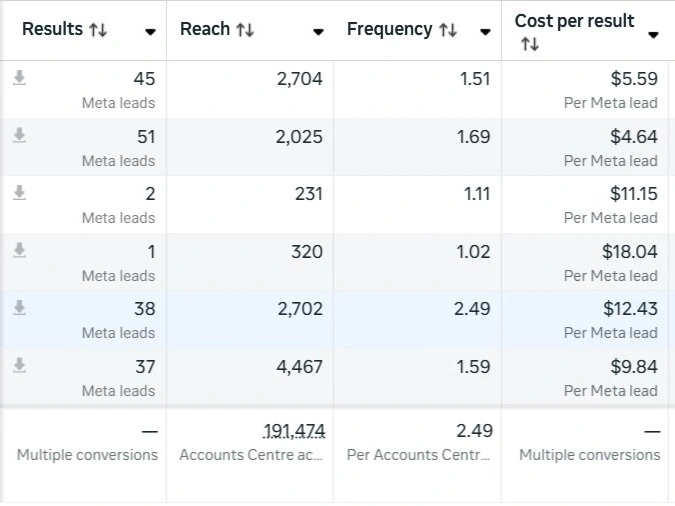Open the Reach column dropdown arrow
675x506 pixels.
click(318, 32)
